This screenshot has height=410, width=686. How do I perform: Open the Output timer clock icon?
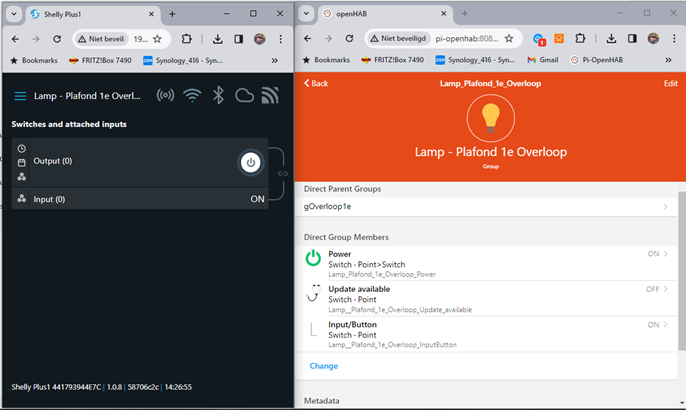[22, 148]
